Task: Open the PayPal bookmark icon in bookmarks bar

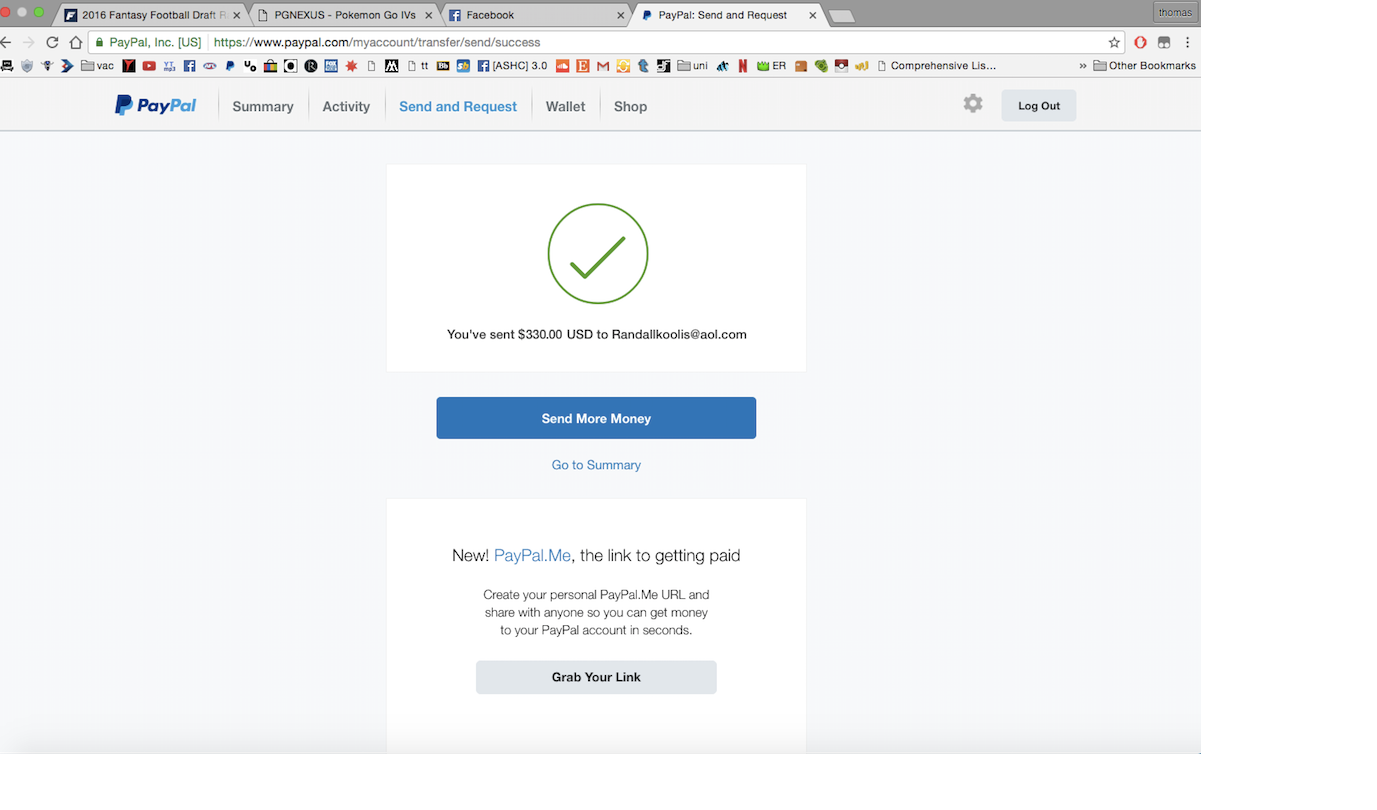Action: point(230,66)
